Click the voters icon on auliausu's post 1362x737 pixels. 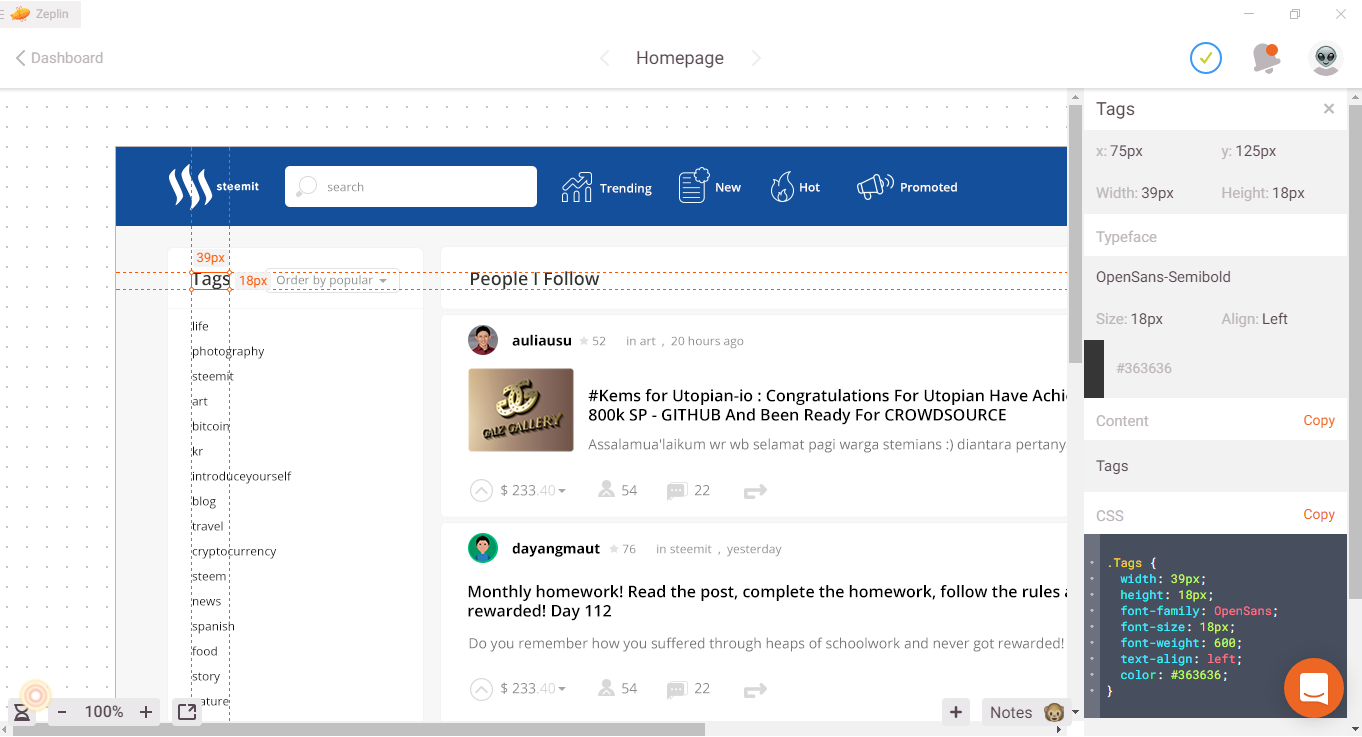point(606,490)
